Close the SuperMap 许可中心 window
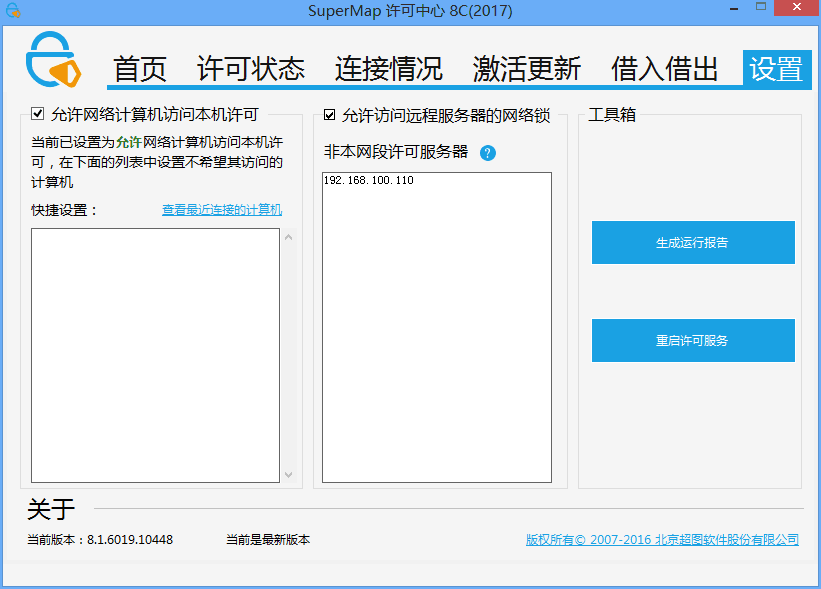 coord(797,7)
